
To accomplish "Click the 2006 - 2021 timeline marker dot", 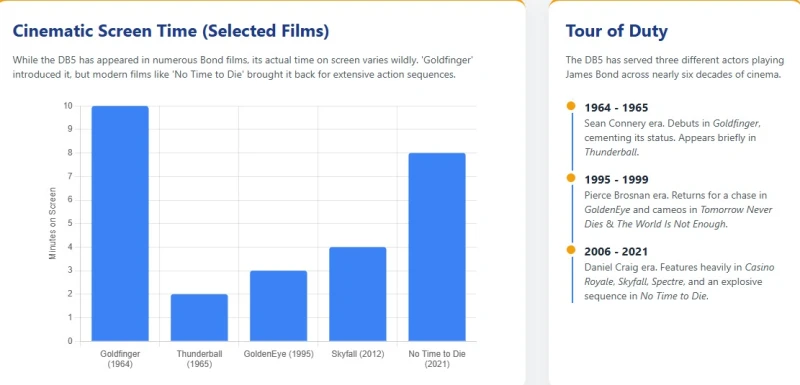I will point(571,250).
